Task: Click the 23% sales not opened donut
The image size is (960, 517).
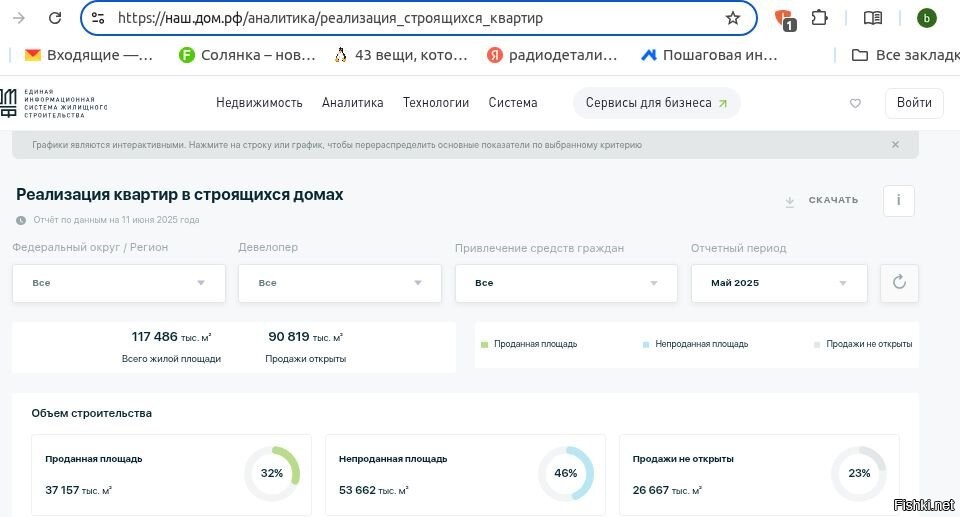Action: [859, 474]
